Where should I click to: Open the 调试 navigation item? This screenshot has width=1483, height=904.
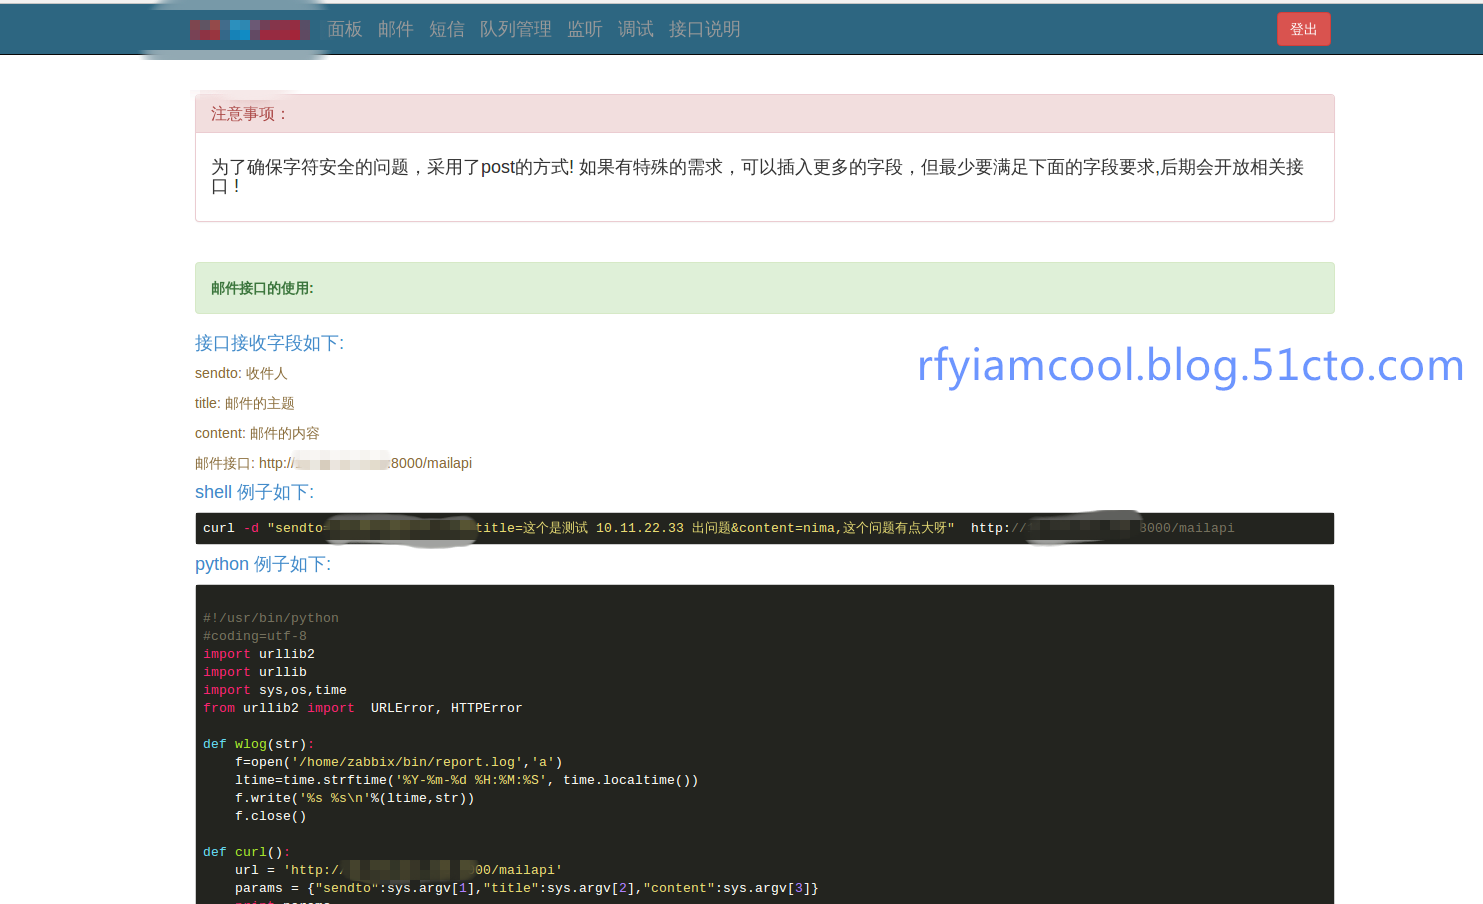point(635,30)
